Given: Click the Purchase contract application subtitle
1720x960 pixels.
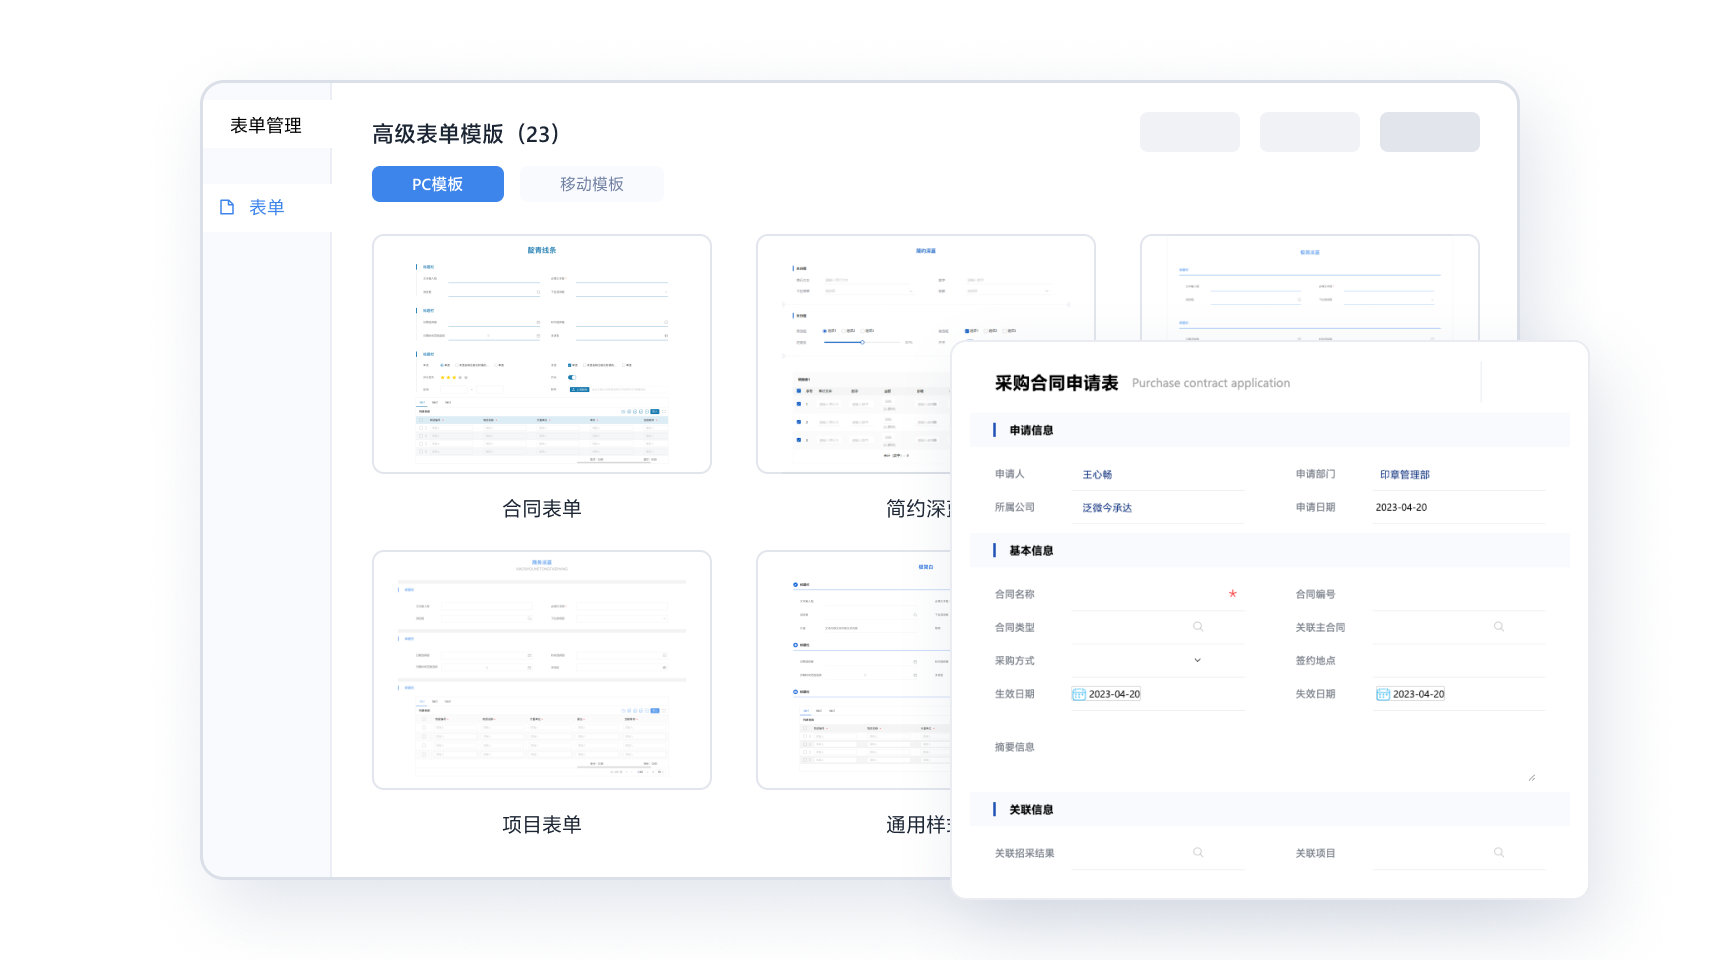Looking at the screenshot, I should [1211, 383].
